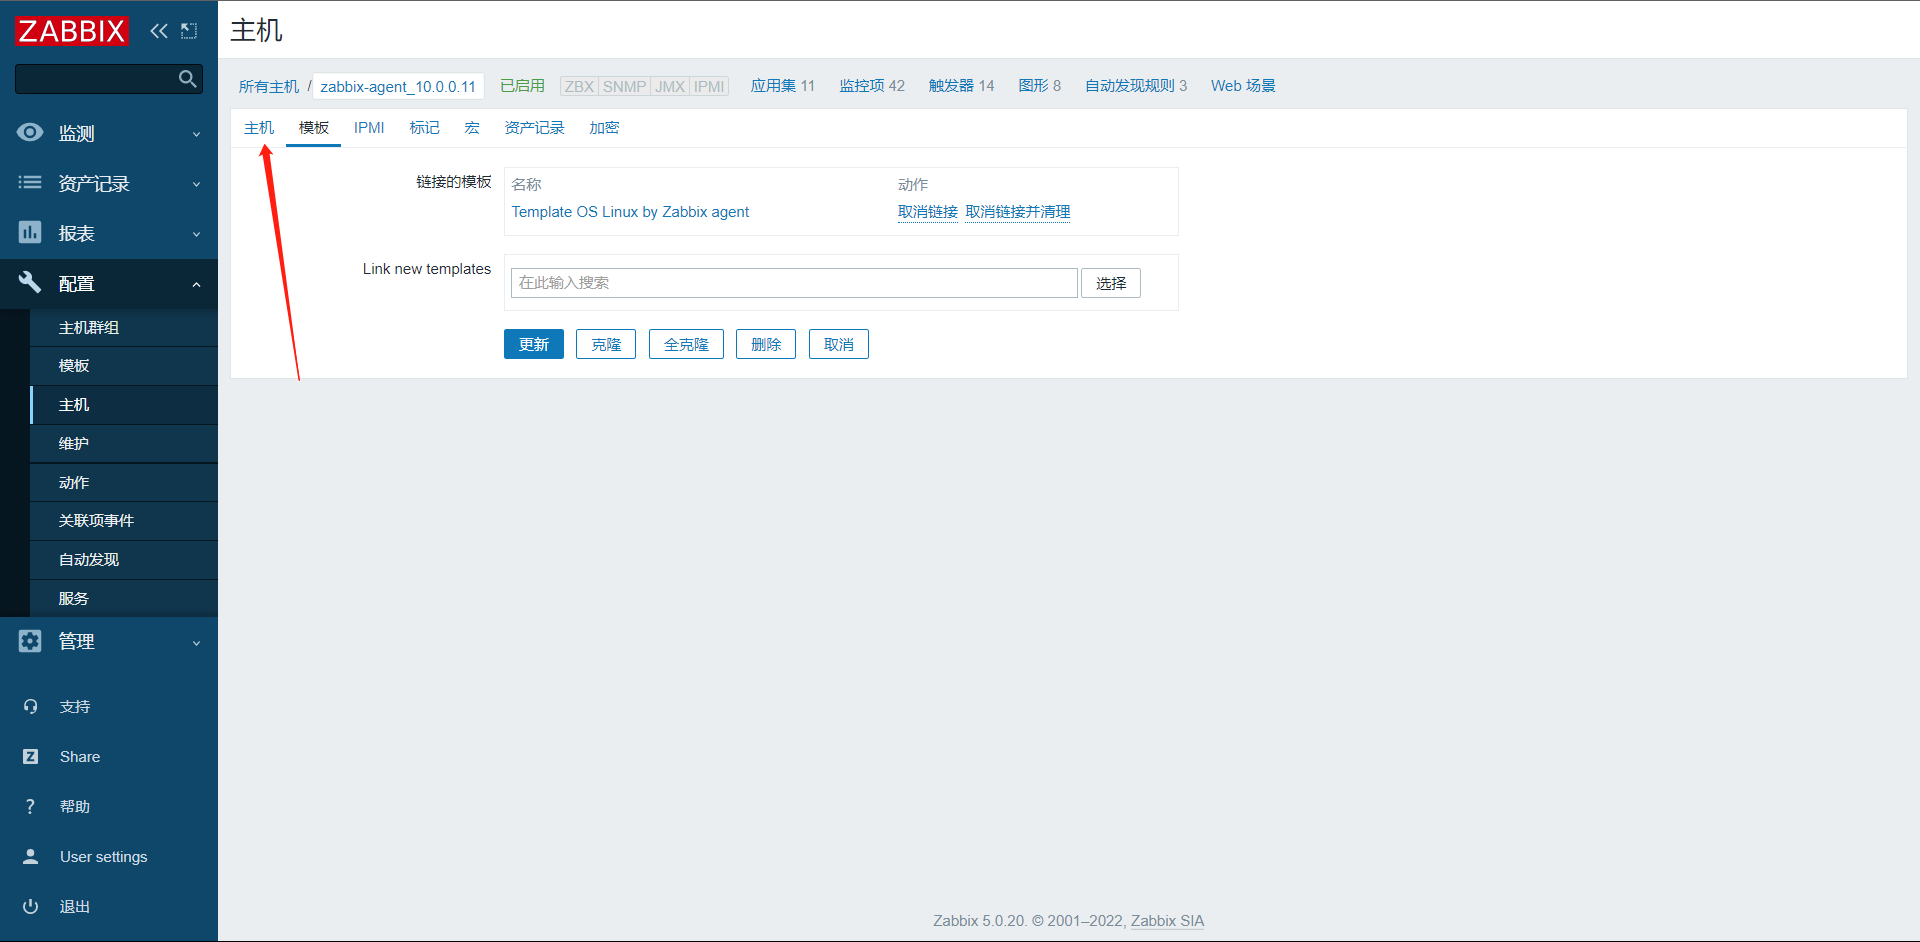This screenshot has width=1920, height=942.
Task: Click the list icon for 资产记录
Action: coord(30,183)
